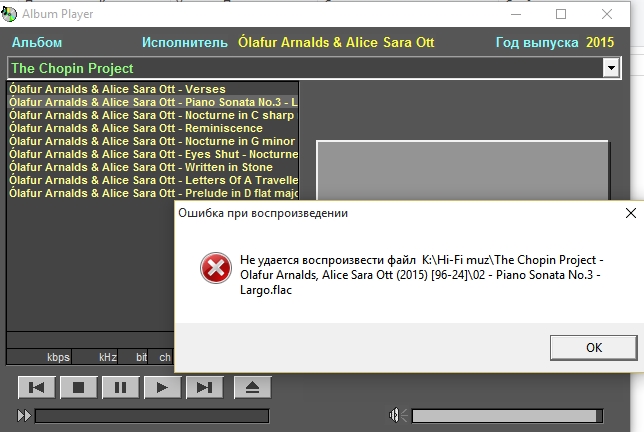Click the playback seek bar

[x=152, y=416]
